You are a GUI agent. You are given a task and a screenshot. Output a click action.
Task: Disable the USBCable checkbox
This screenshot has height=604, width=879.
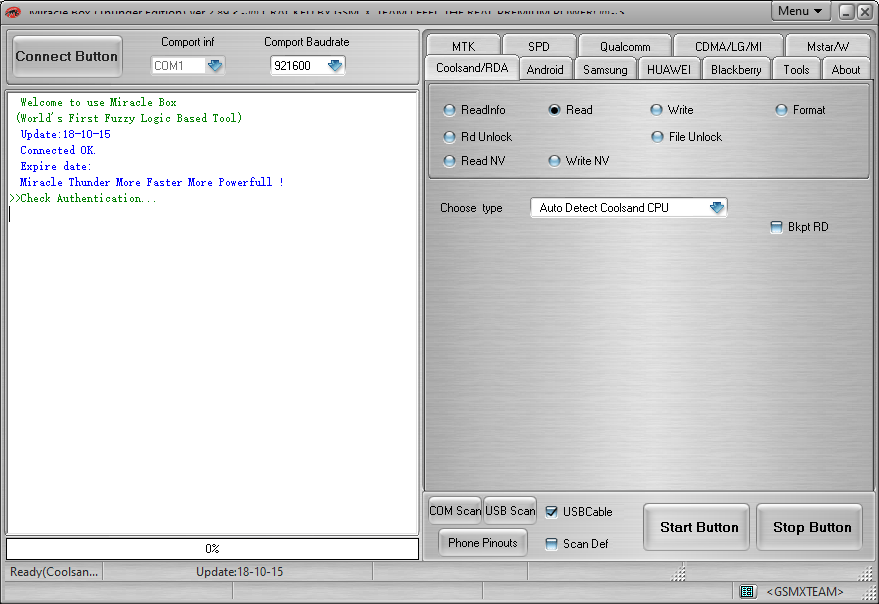click(x=553, y=511)
